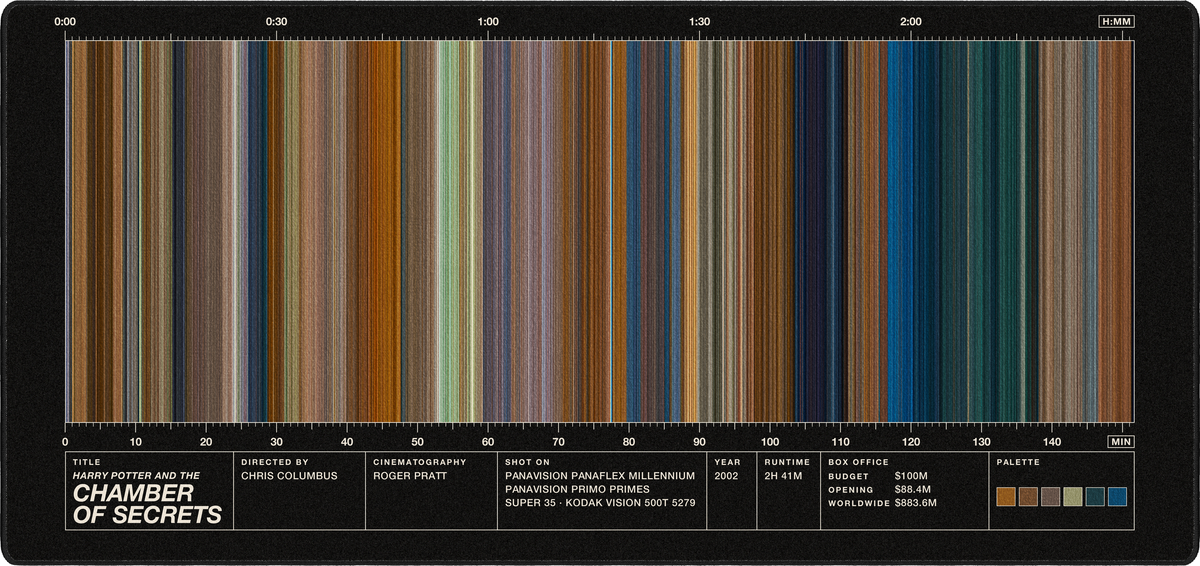Click "SUPER 35 · KODAK VISION 500T 5279" text
1200x566 pixels.
point(599,503)
